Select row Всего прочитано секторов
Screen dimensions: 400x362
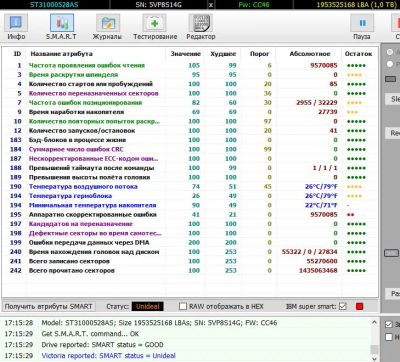click(x=190, y=271)
